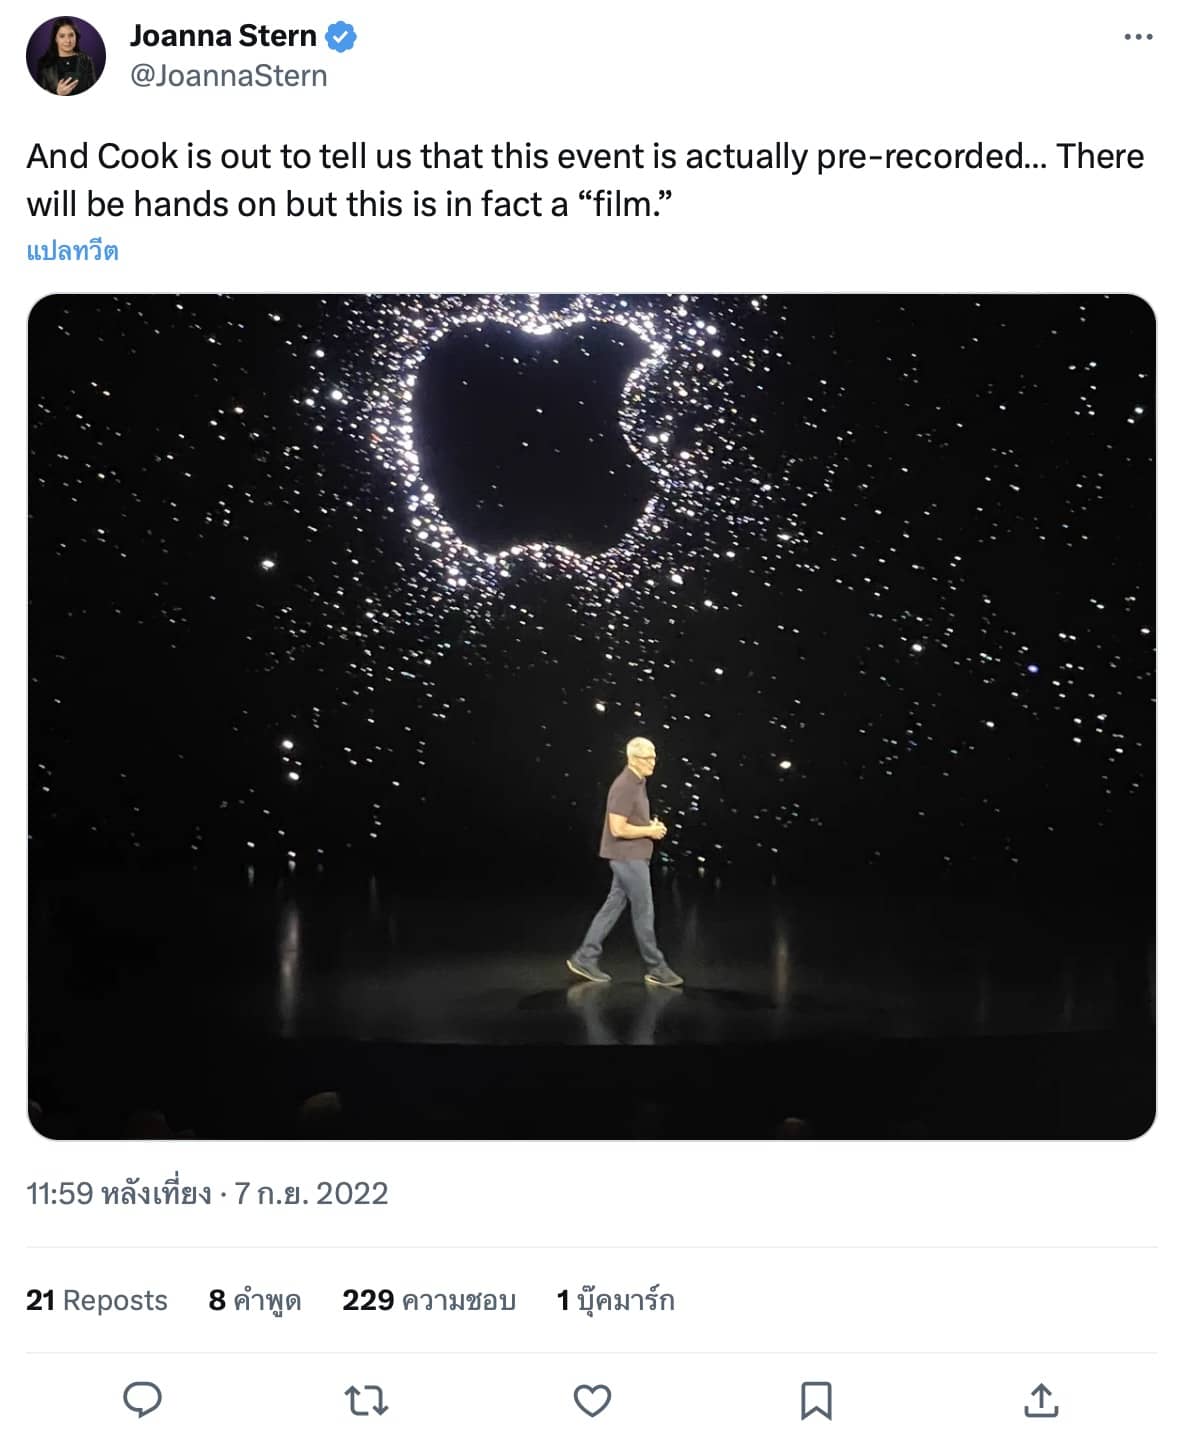Viewport: 1186px width, 1440px height.
Task: View the 21 Reposts list
Action: point(97,1300)
